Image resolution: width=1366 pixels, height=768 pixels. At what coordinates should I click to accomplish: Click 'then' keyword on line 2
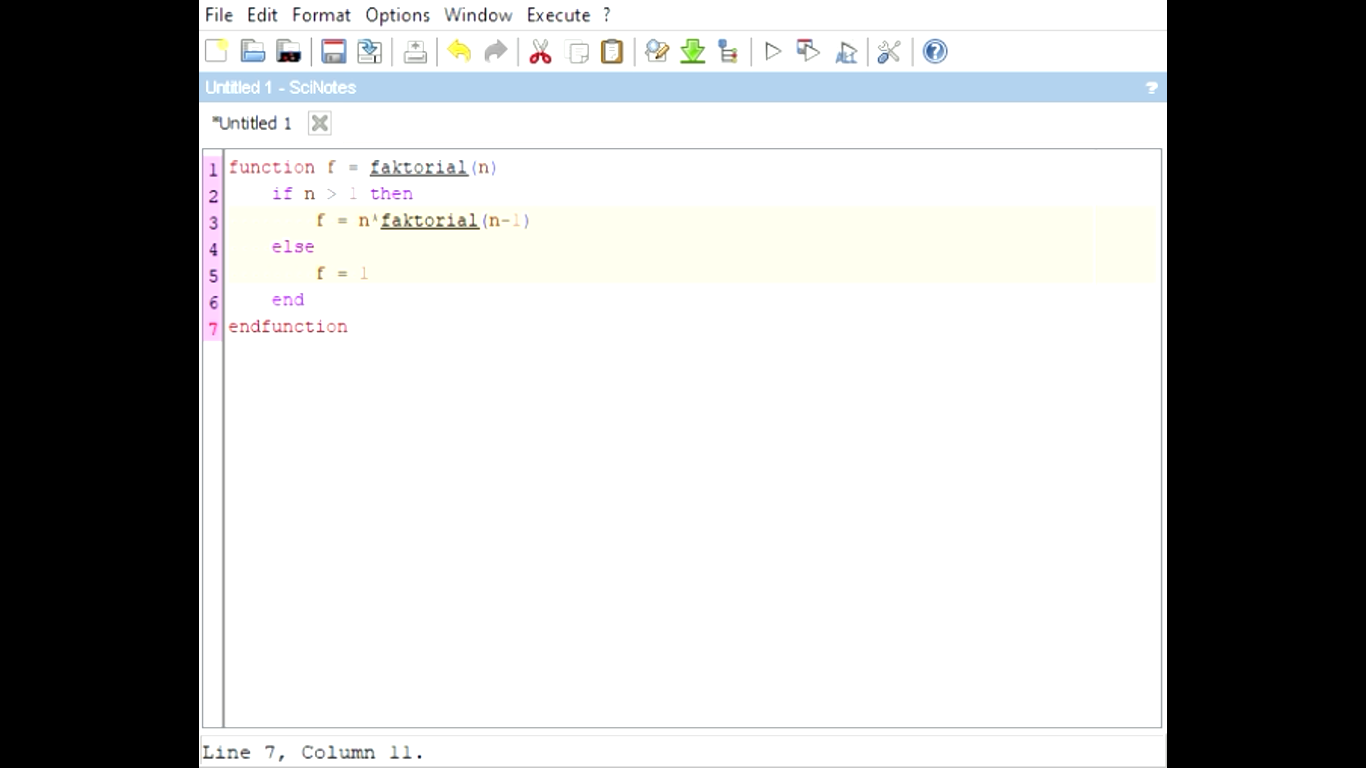tap(391, 193)
